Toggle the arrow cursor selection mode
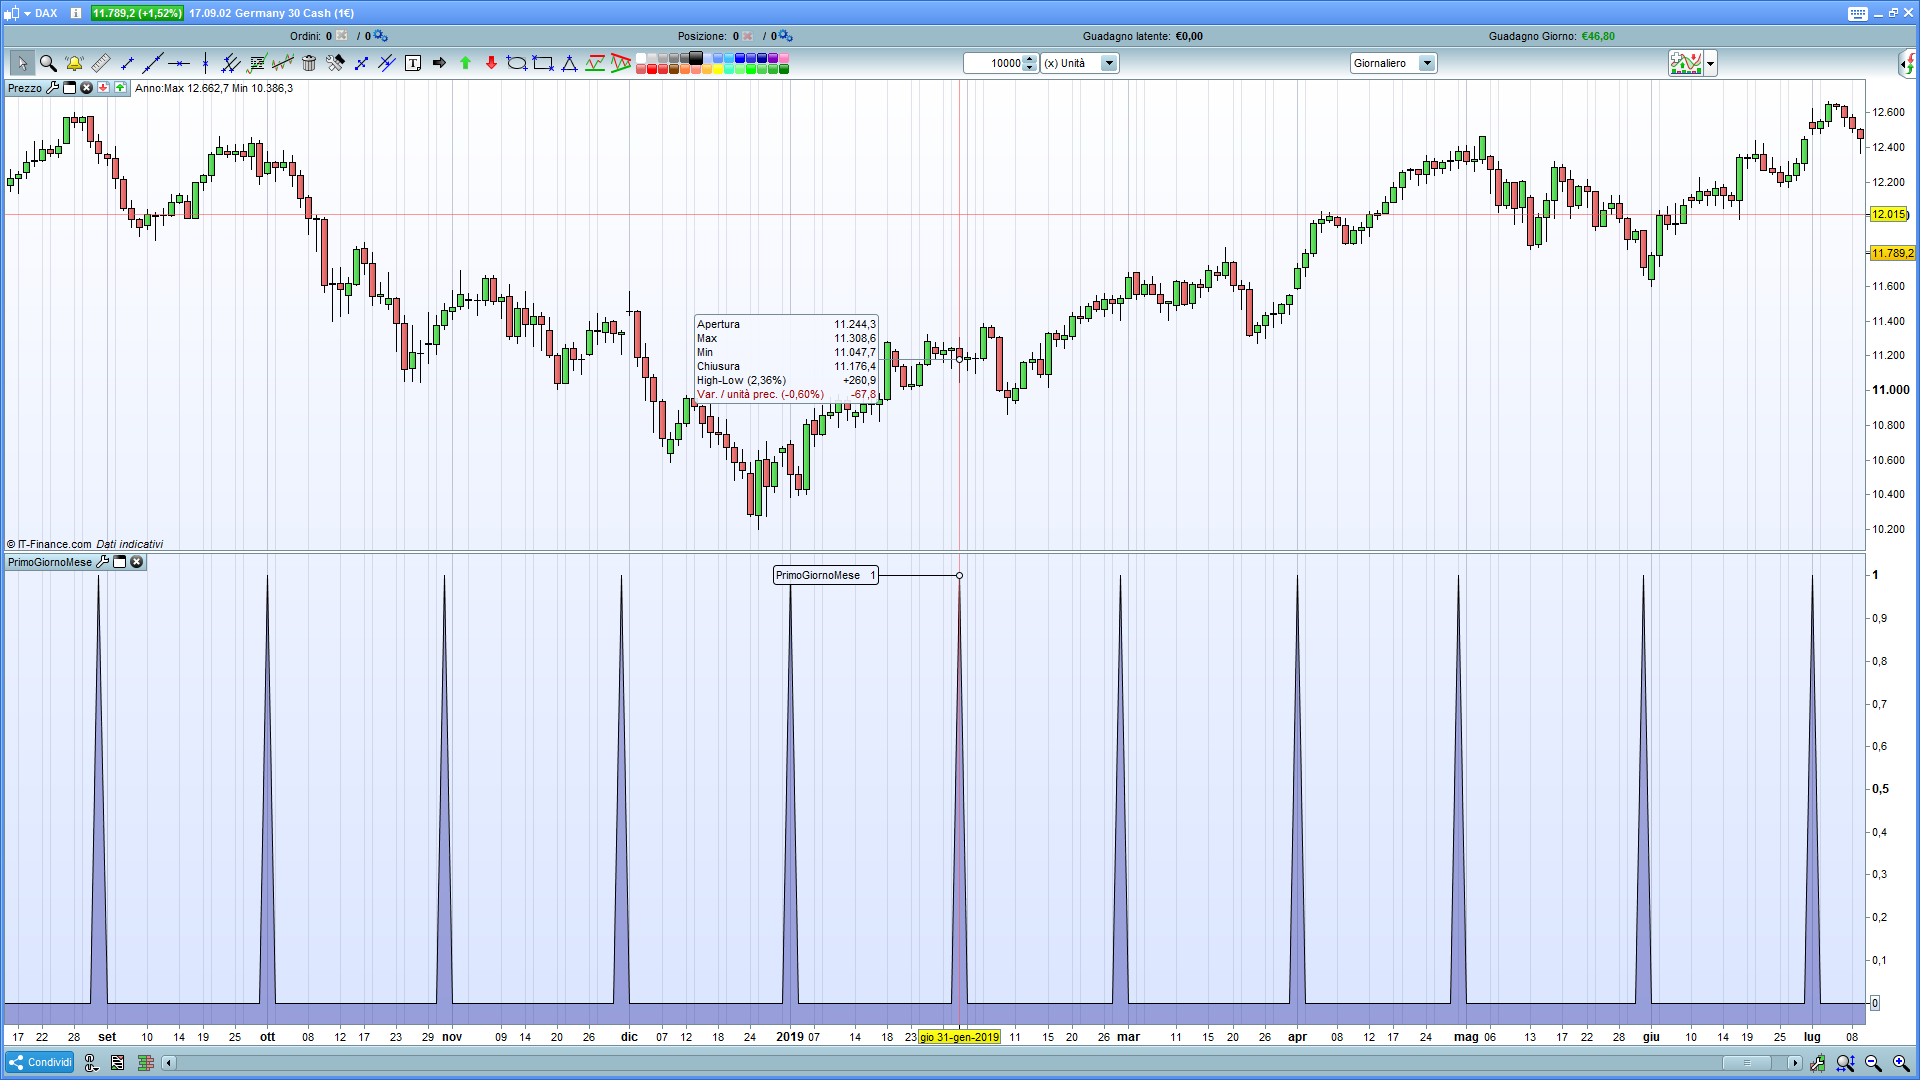Viewport: 1920px width, 1080px height. [x=21, y=63]
